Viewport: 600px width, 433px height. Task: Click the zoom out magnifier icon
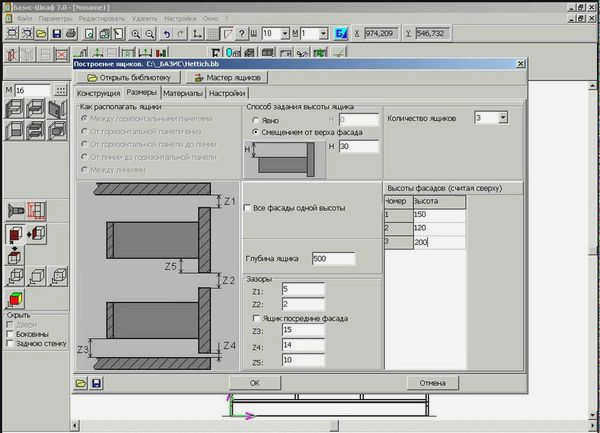click(150, 34)
